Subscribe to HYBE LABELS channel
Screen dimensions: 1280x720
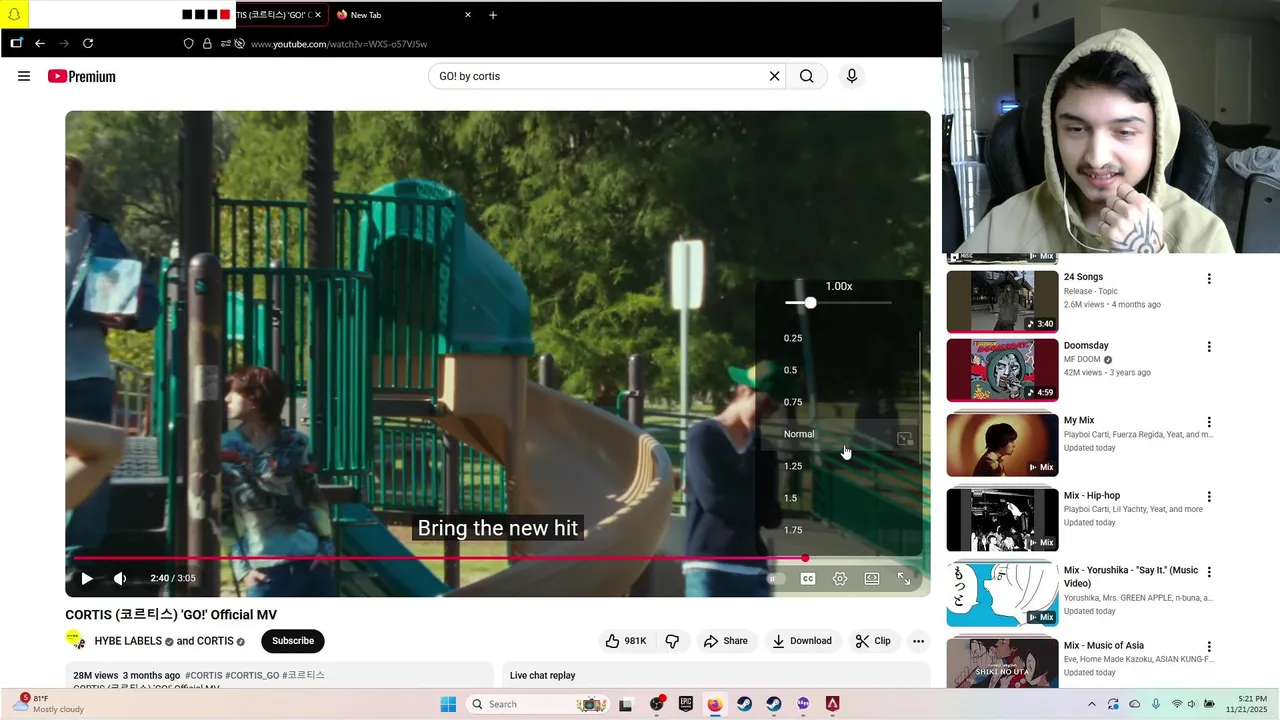pyautogui.click(x=293, y=641)
